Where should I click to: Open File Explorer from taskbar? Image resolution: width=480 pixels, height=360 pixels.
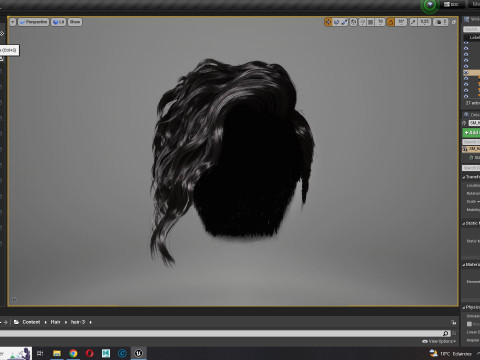57,353
